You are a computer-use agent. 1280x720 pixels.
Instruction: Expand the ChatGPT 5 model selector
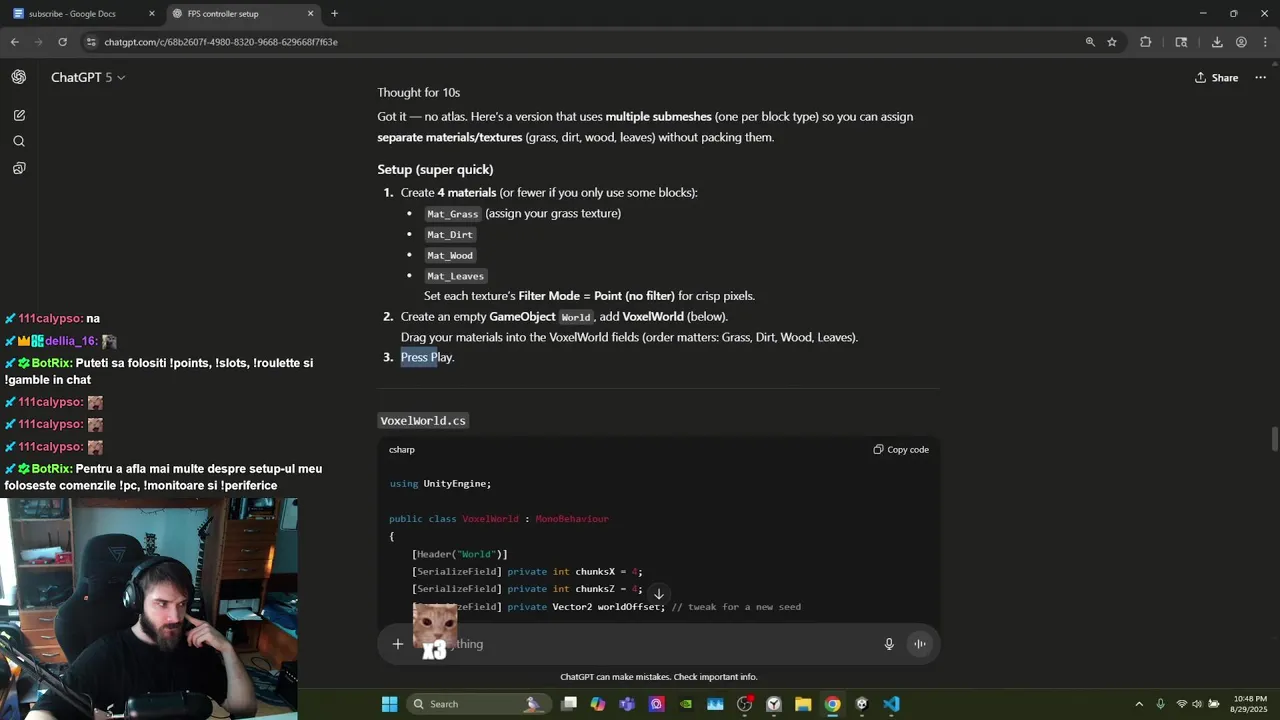[x=88, y=77]
